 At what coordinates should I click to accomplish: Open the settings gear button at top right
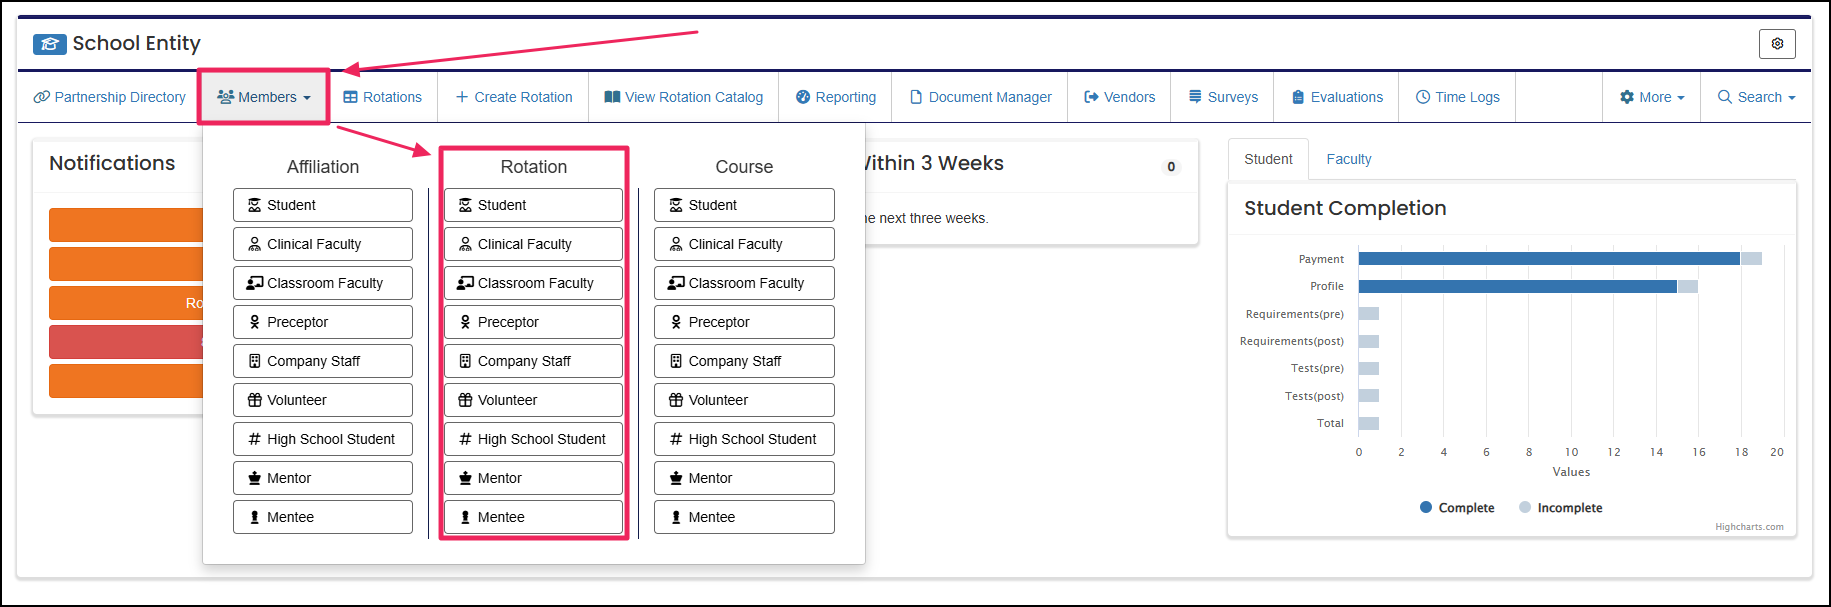pyautogui.click(x=1777, y=44)
